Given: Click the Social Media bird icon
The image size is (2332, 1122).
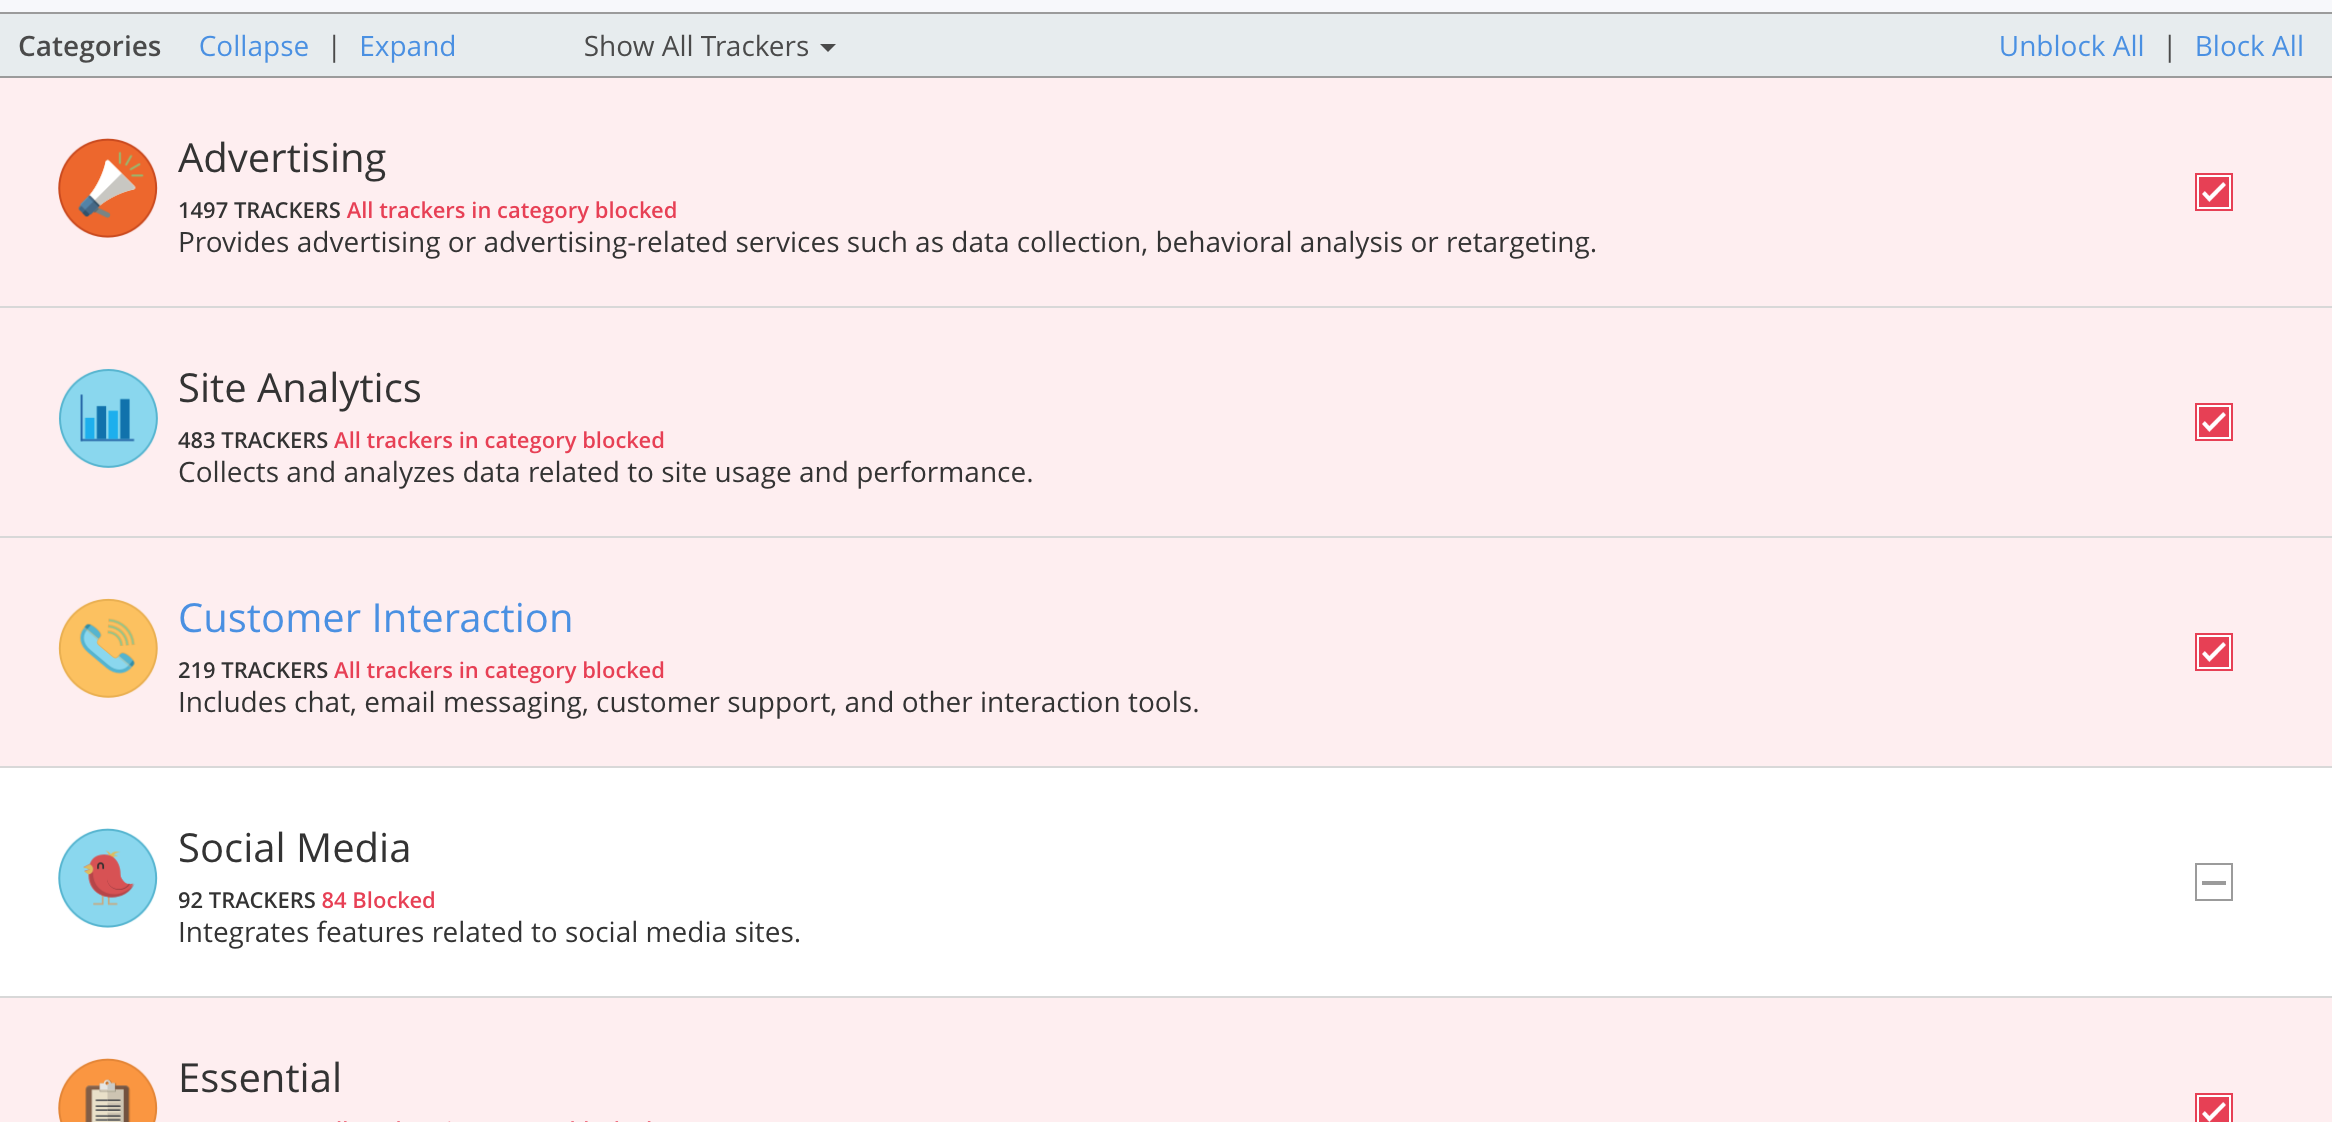Looking at the screenshot, I should 108,878.
